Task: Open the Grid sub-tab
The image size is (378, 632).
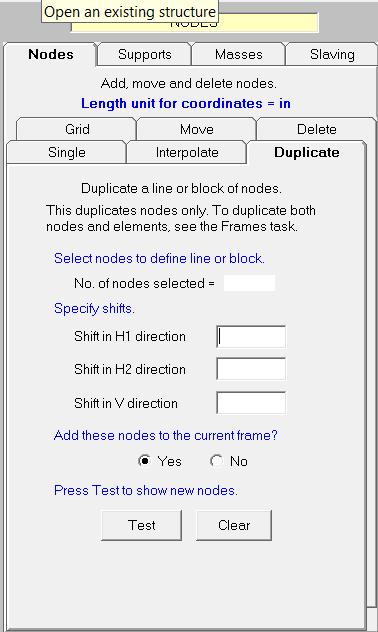Action: [x=77, y=129]
